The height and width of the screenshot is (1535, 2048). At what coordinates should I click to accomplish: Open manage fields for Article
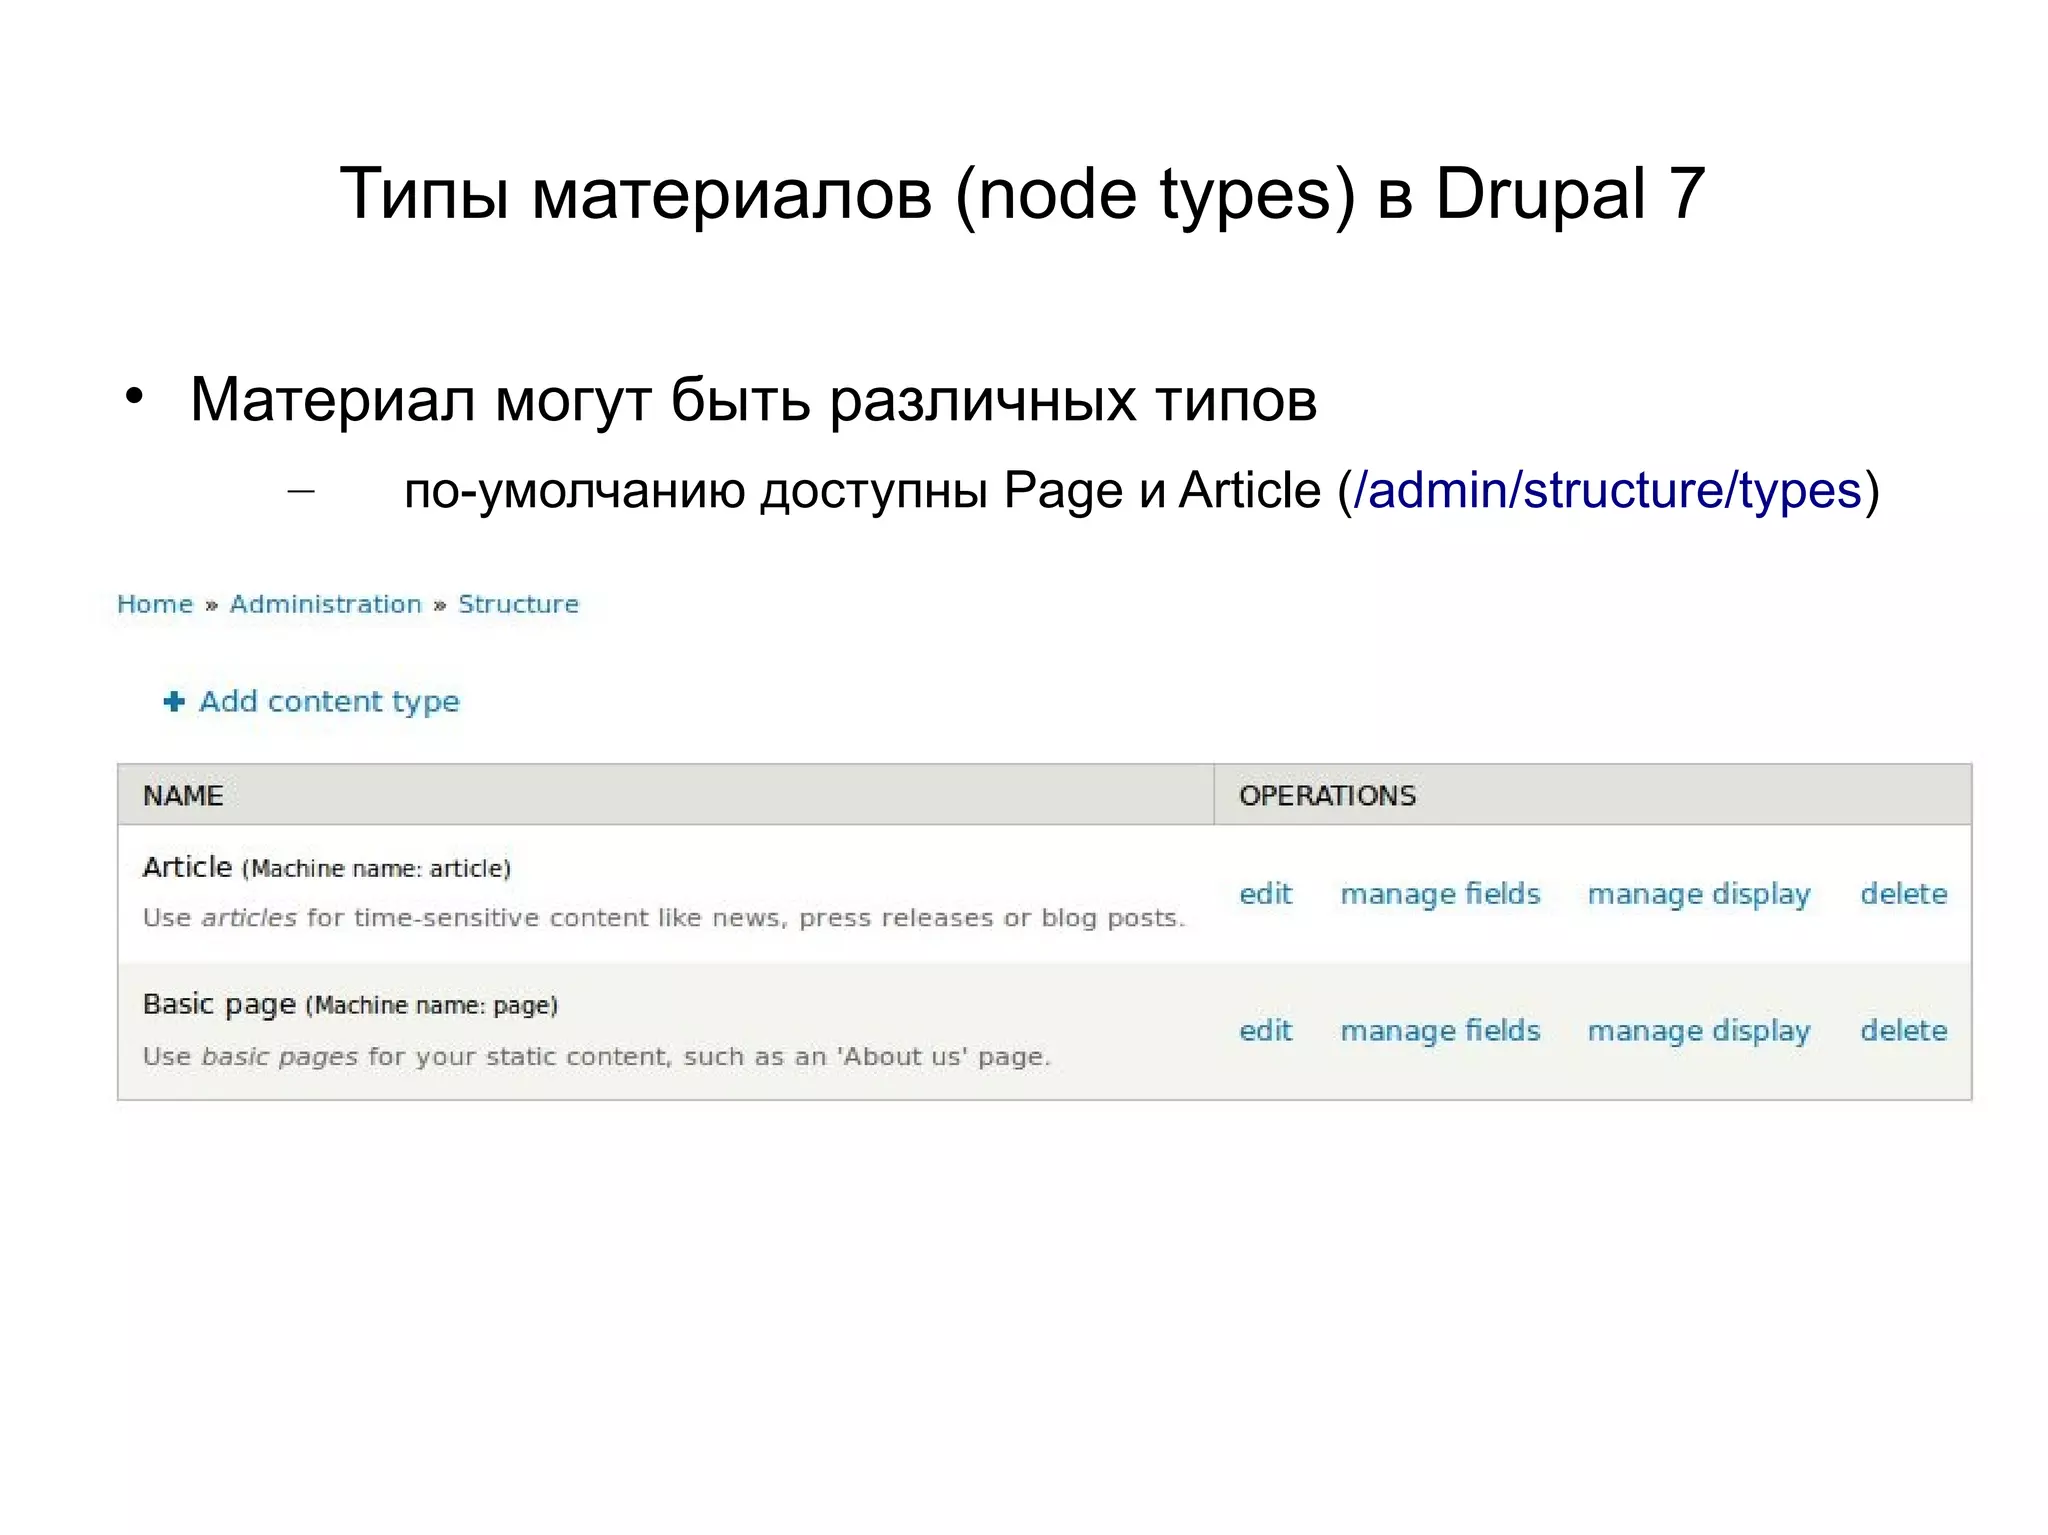(x=1439, y=894)
